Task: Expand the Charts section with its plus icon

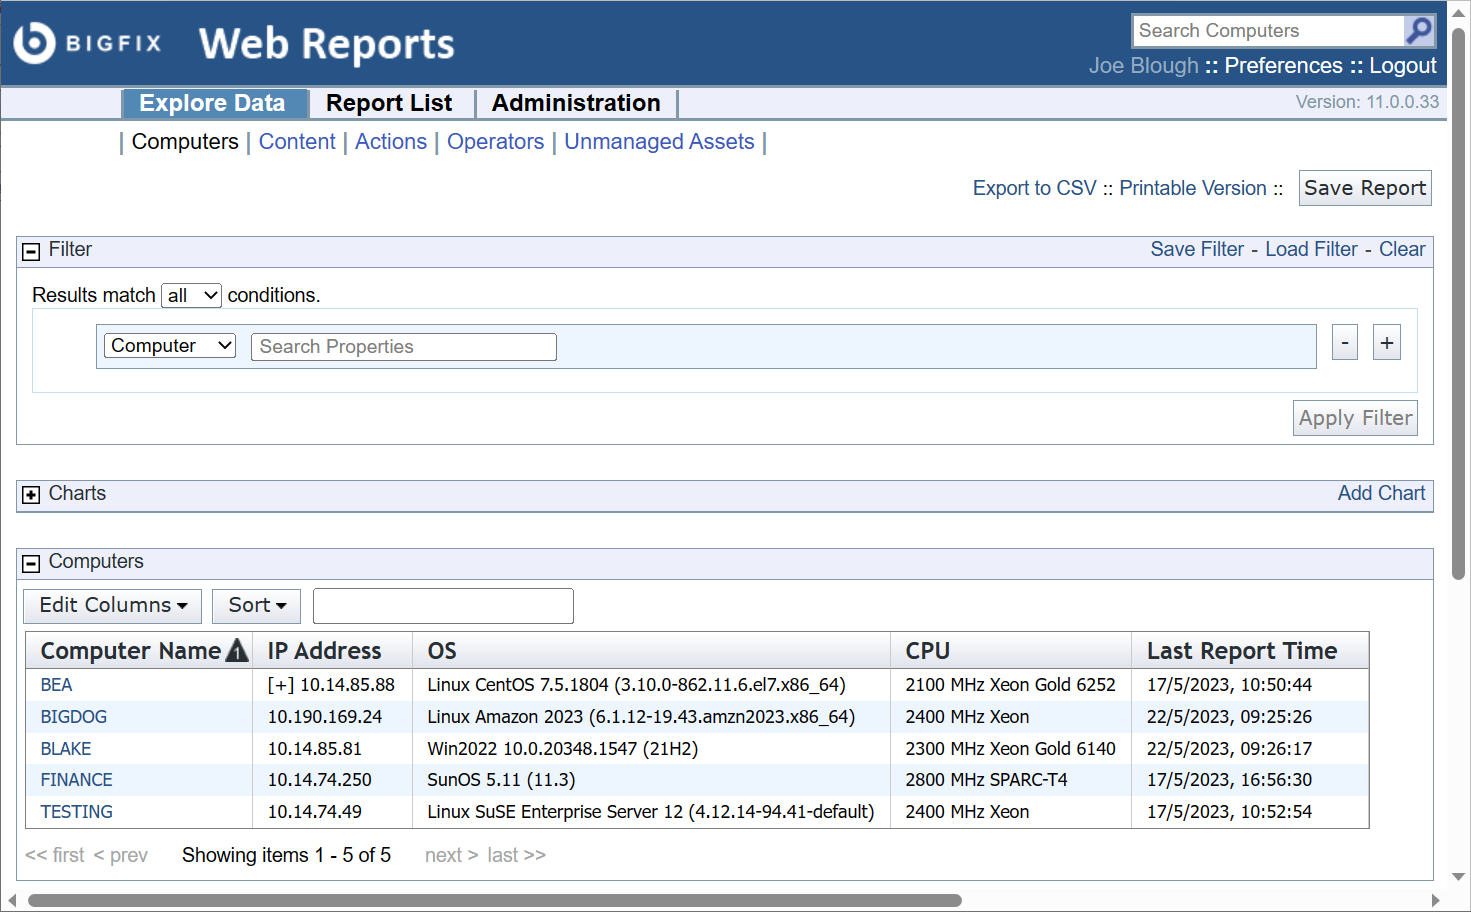Action: (x=31, y=494)
